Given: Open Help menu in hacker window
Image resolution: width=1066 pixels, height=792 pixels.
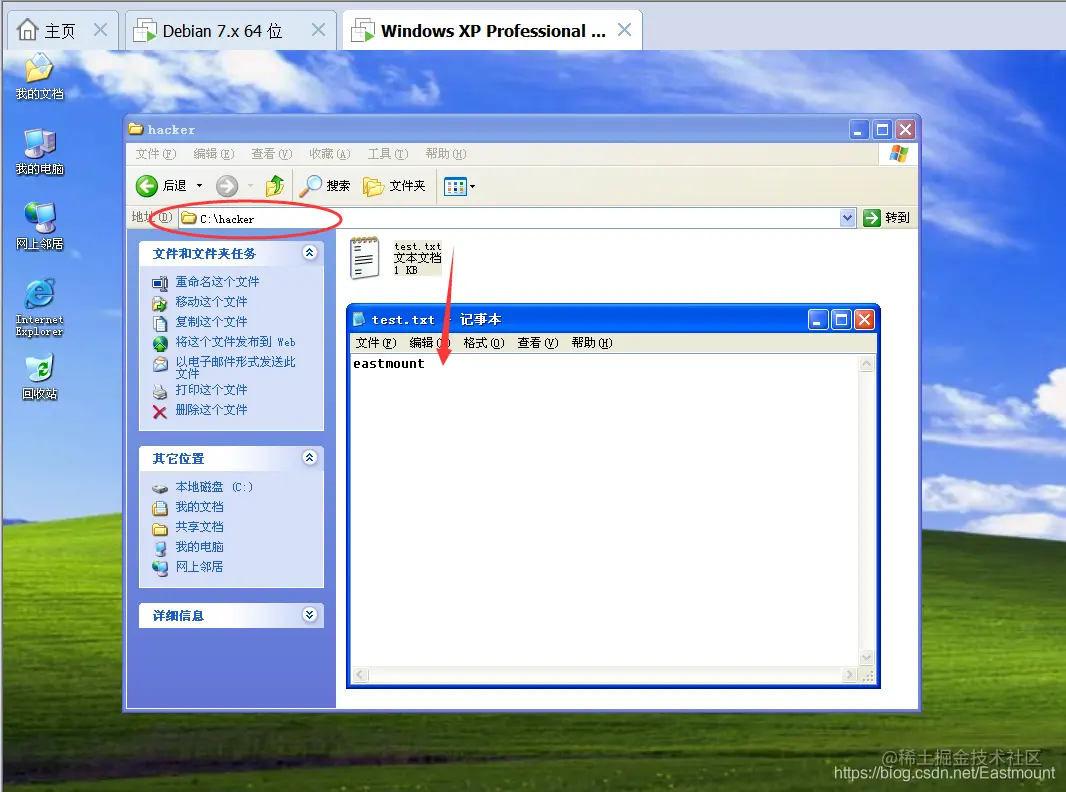Looking at the screenshot, I should click(x=445, y=154).
